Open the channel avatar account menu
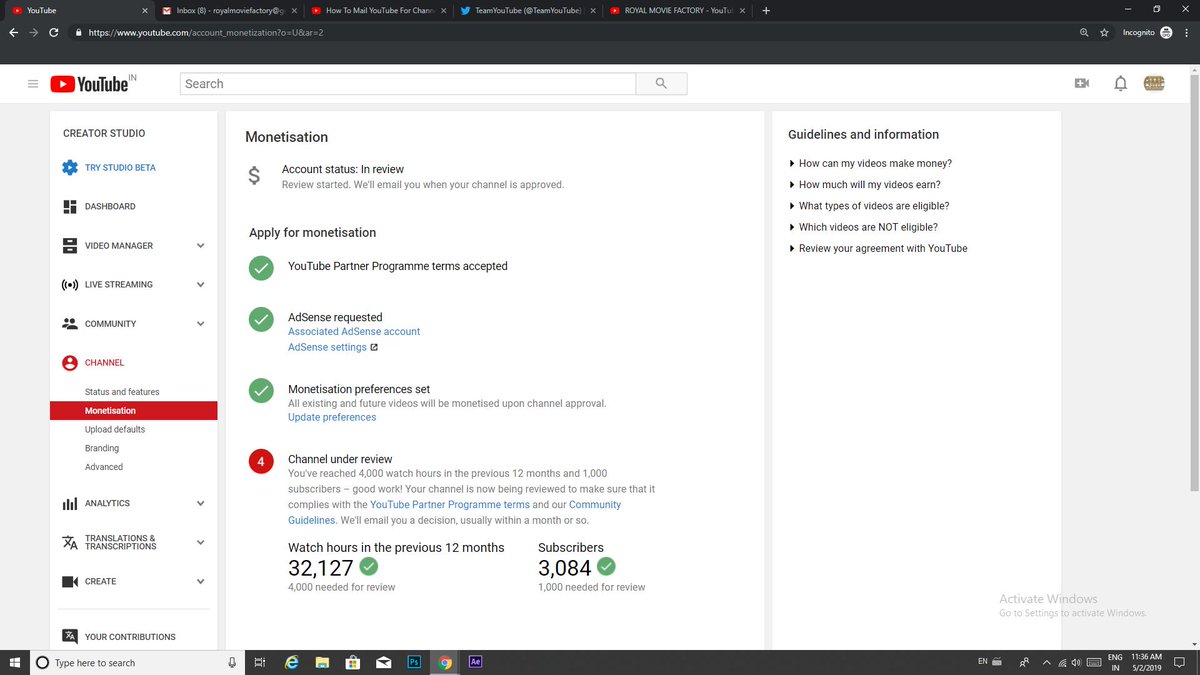The image size is (1200, 675). [1154, 84]
